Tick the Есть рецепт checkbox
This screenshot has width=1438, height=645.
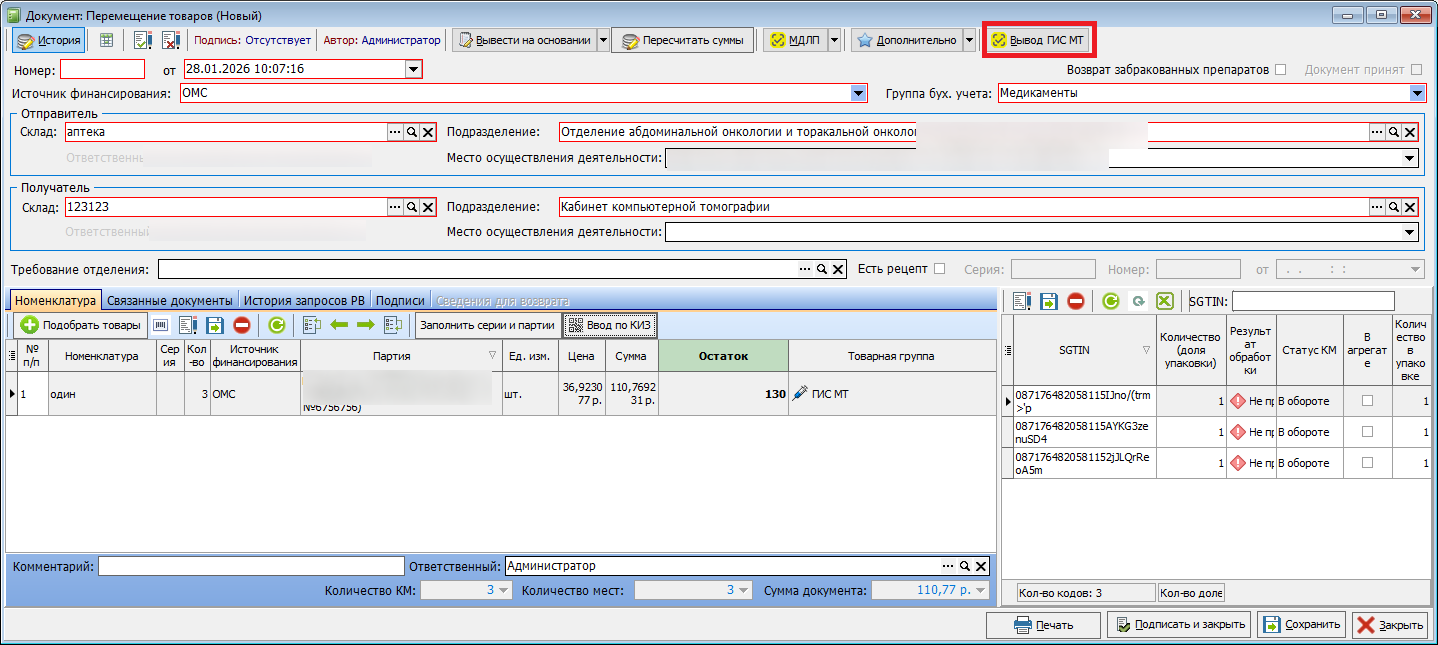click(x=939, y=269)
